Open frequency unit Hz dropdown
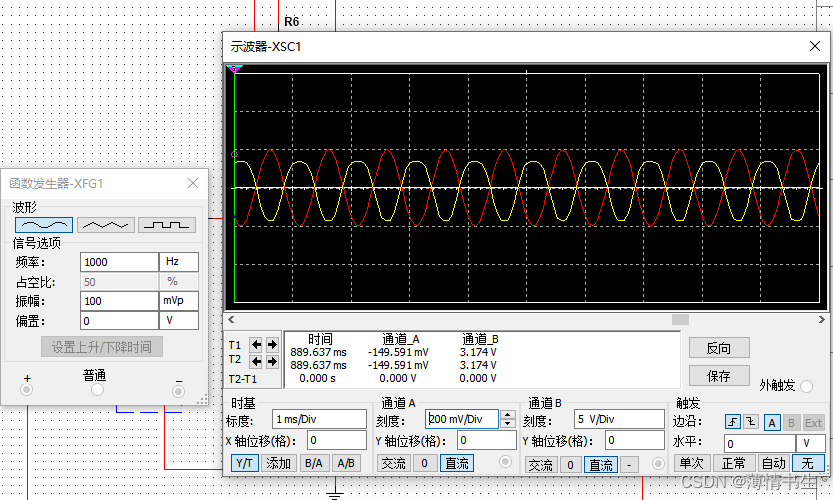 click(179, 262)
